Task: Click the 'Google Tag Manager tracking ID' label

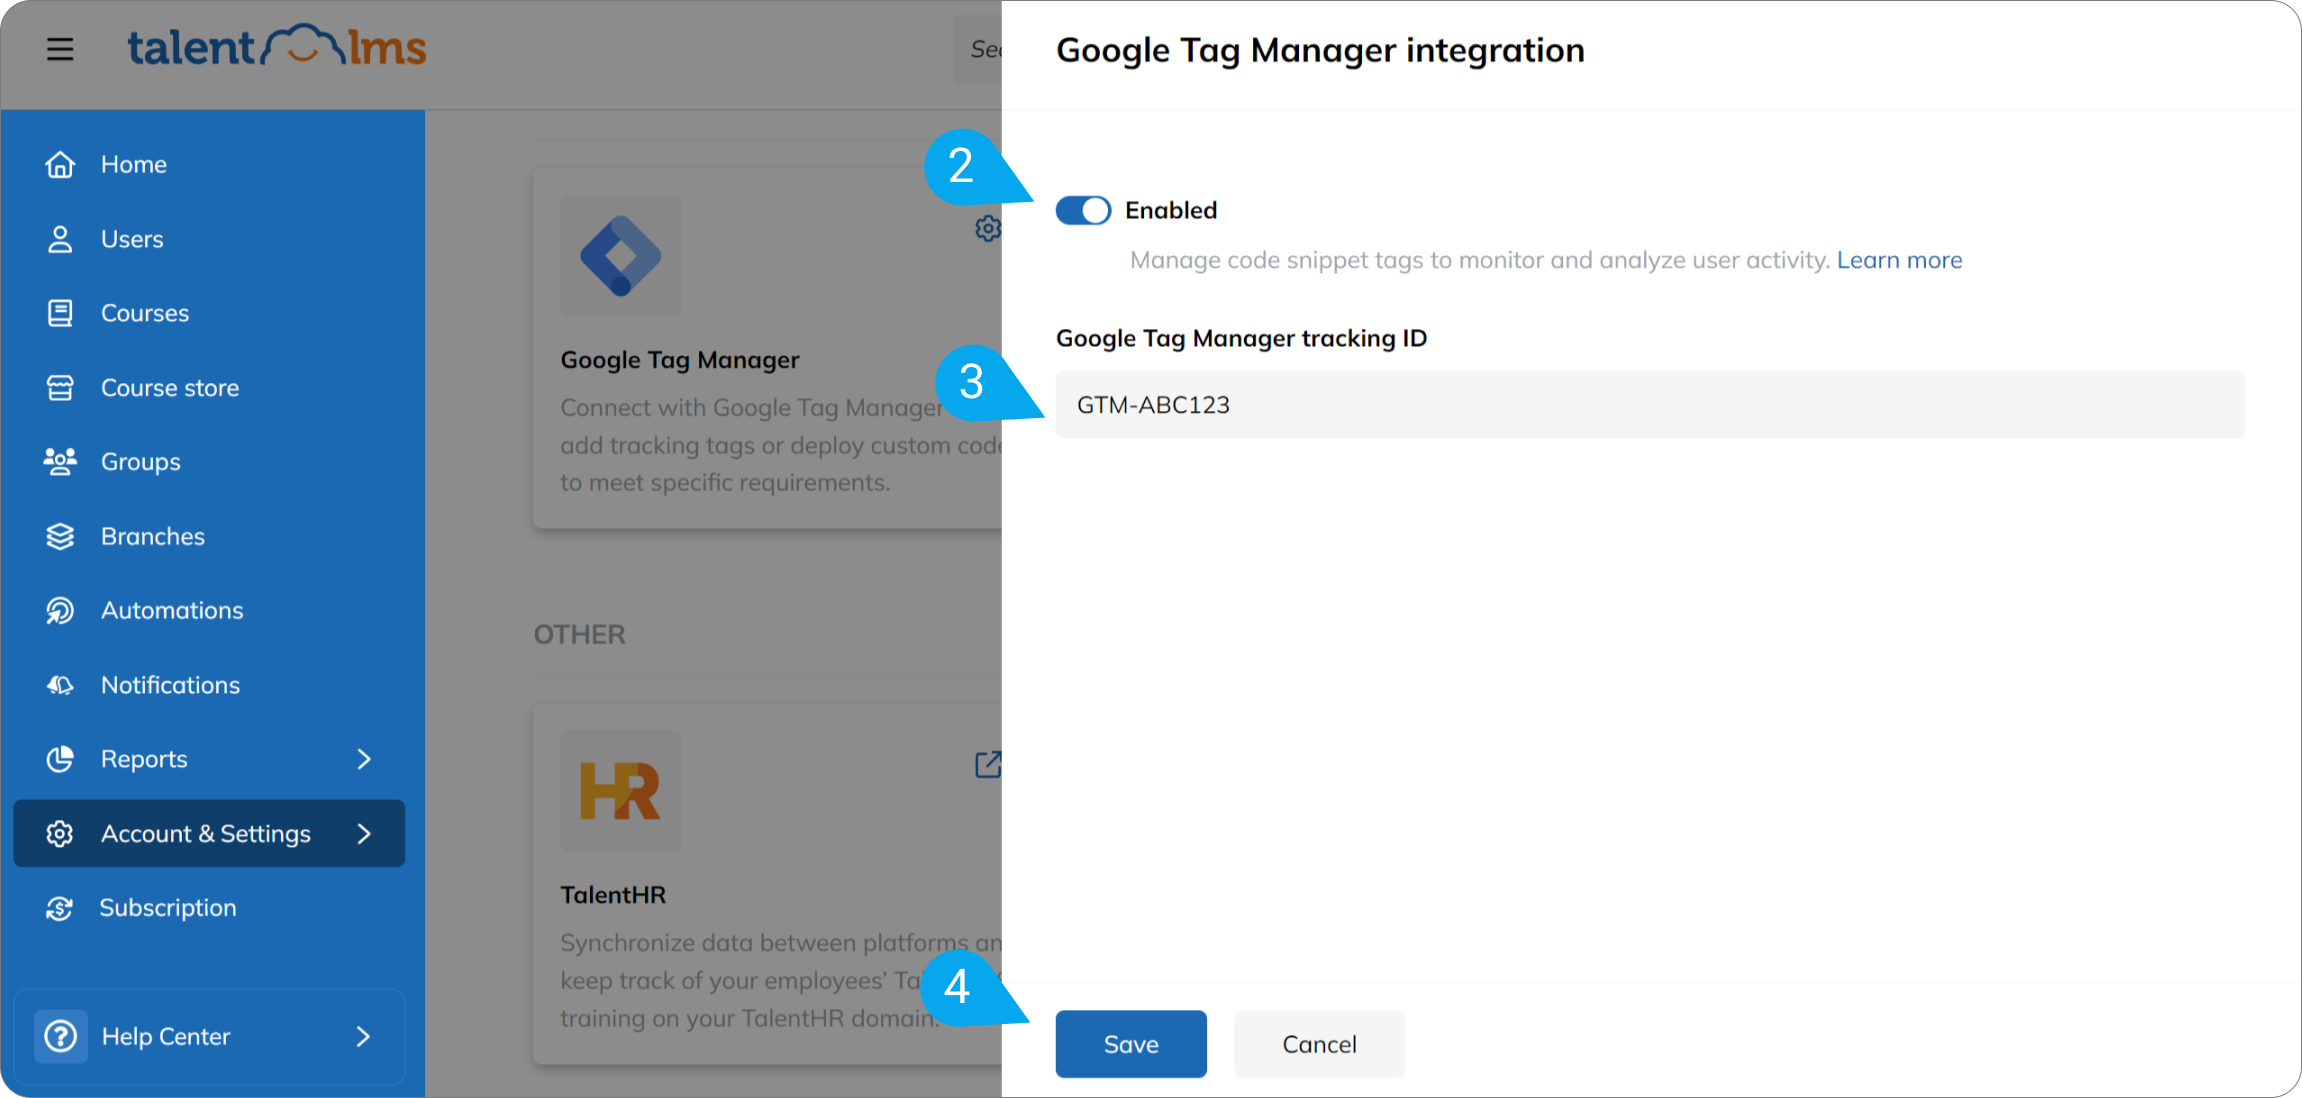Action: click(x=1242, y=338)
